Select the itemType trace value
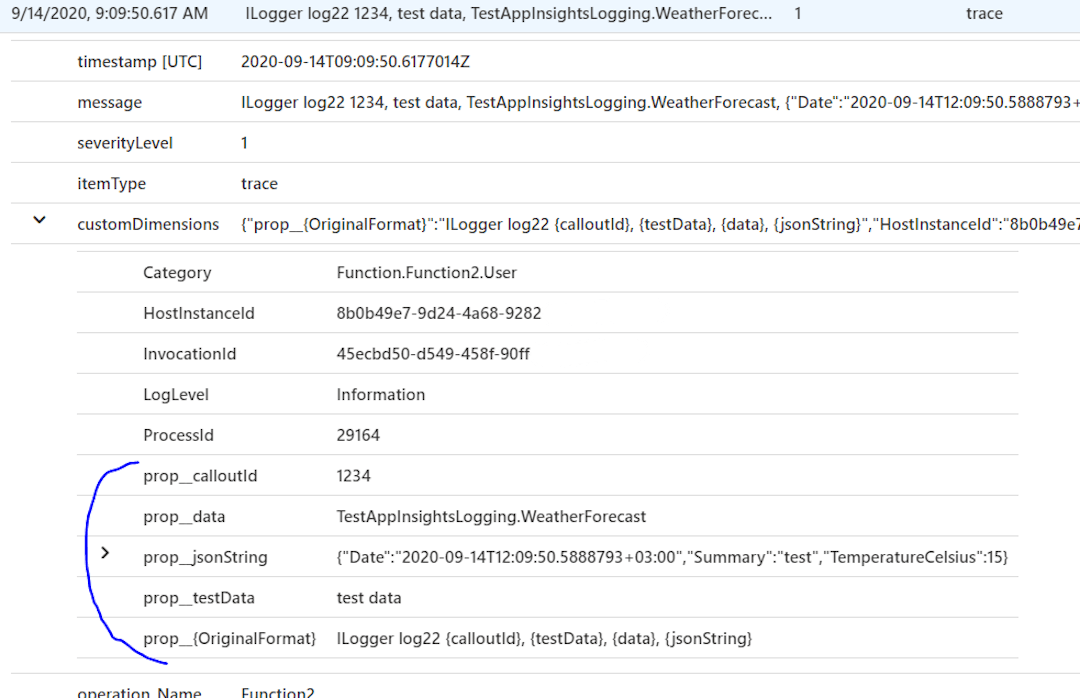This screenshot has height=698, width=1080. pos(259,183)
